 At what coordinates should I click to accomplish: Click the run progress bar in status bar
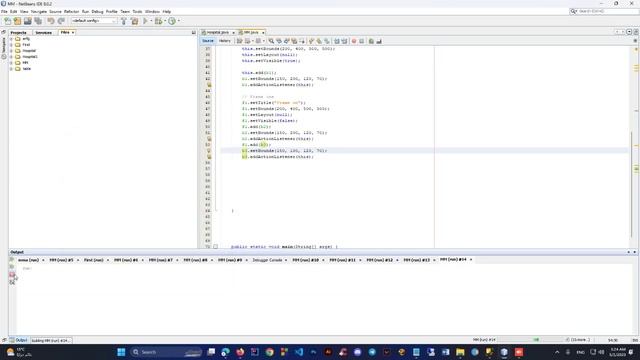click(531, 340)
